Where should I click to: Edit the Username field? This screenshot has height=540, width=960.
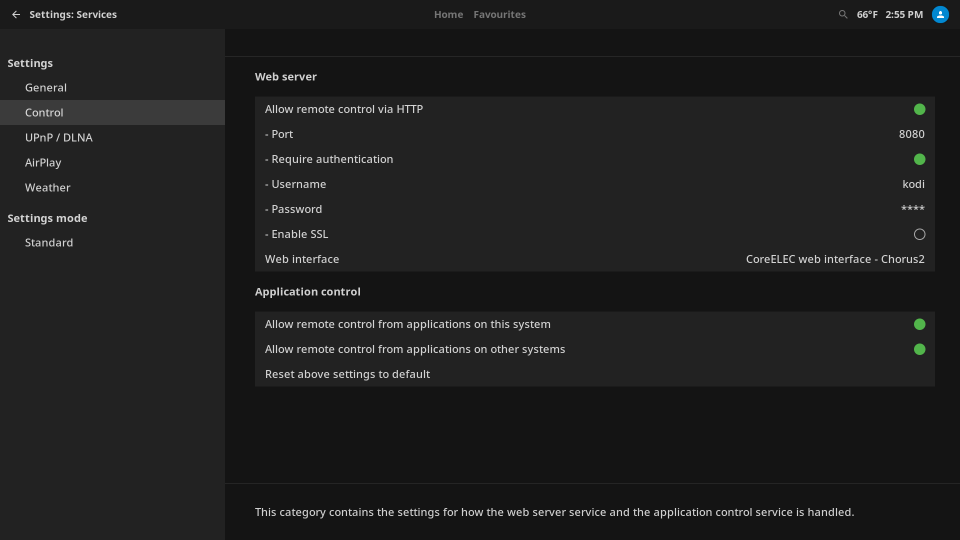coord(594,184)
